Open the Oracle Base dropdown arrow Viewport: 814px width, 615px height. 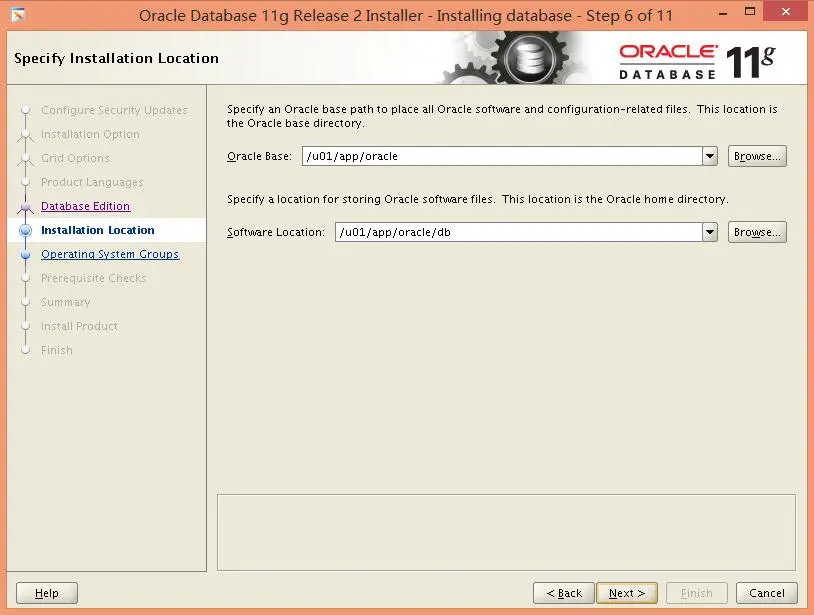pyautogui.click(x=710, y=156)
